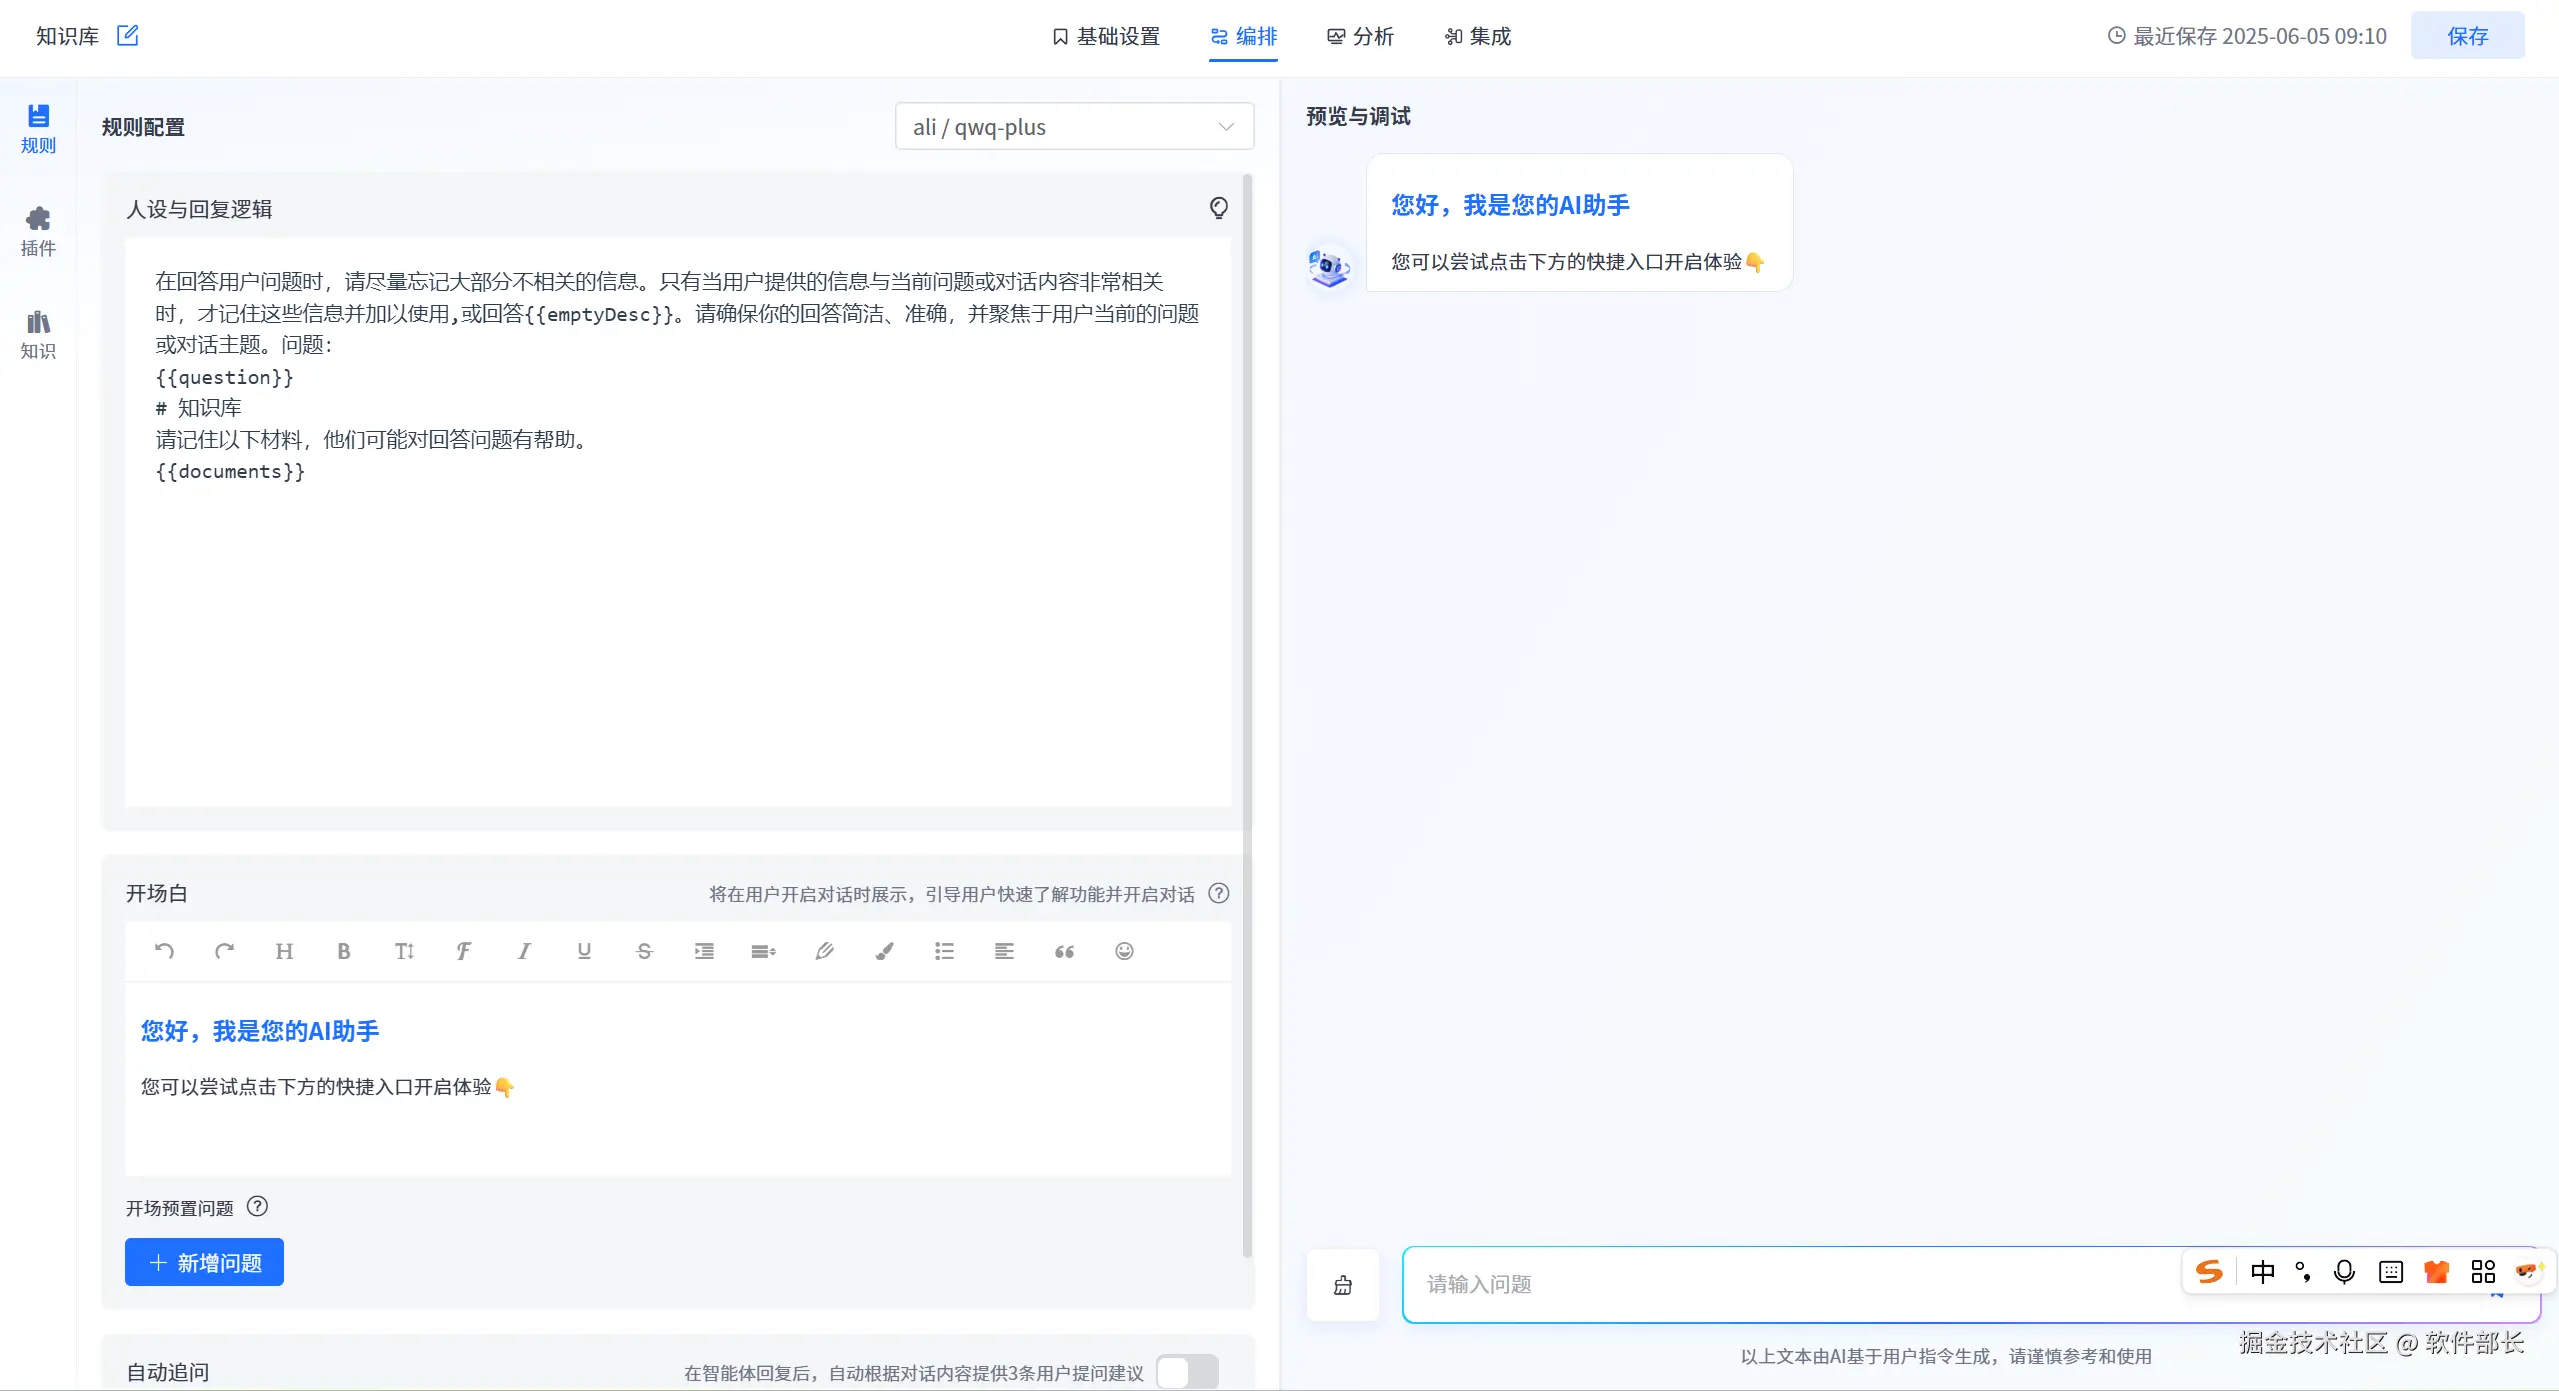
Task: Click the lightbulb icon beside 人设与回复逻辑
Action: (1218, 208)
